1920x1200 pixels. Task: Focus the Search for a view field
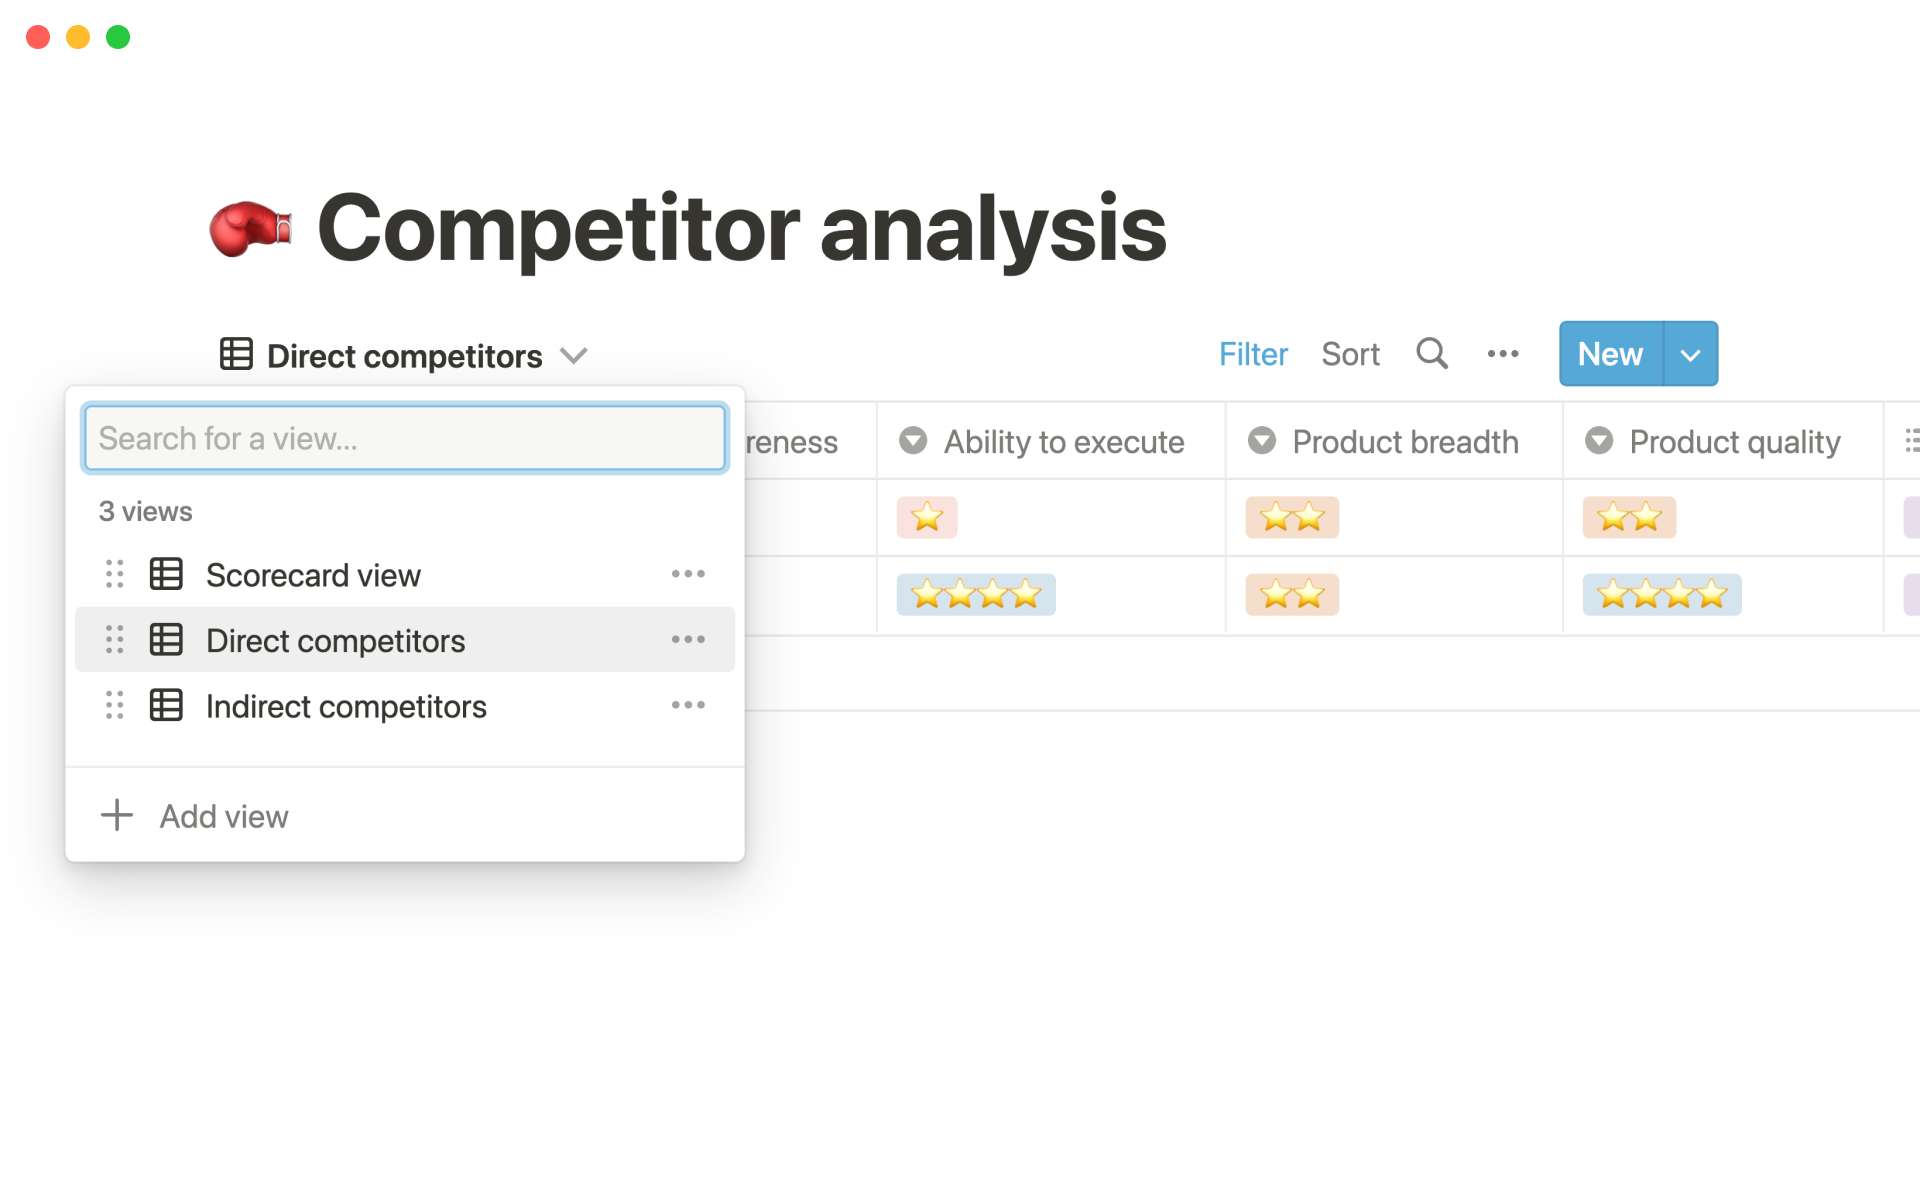click(x=405, y=438)
